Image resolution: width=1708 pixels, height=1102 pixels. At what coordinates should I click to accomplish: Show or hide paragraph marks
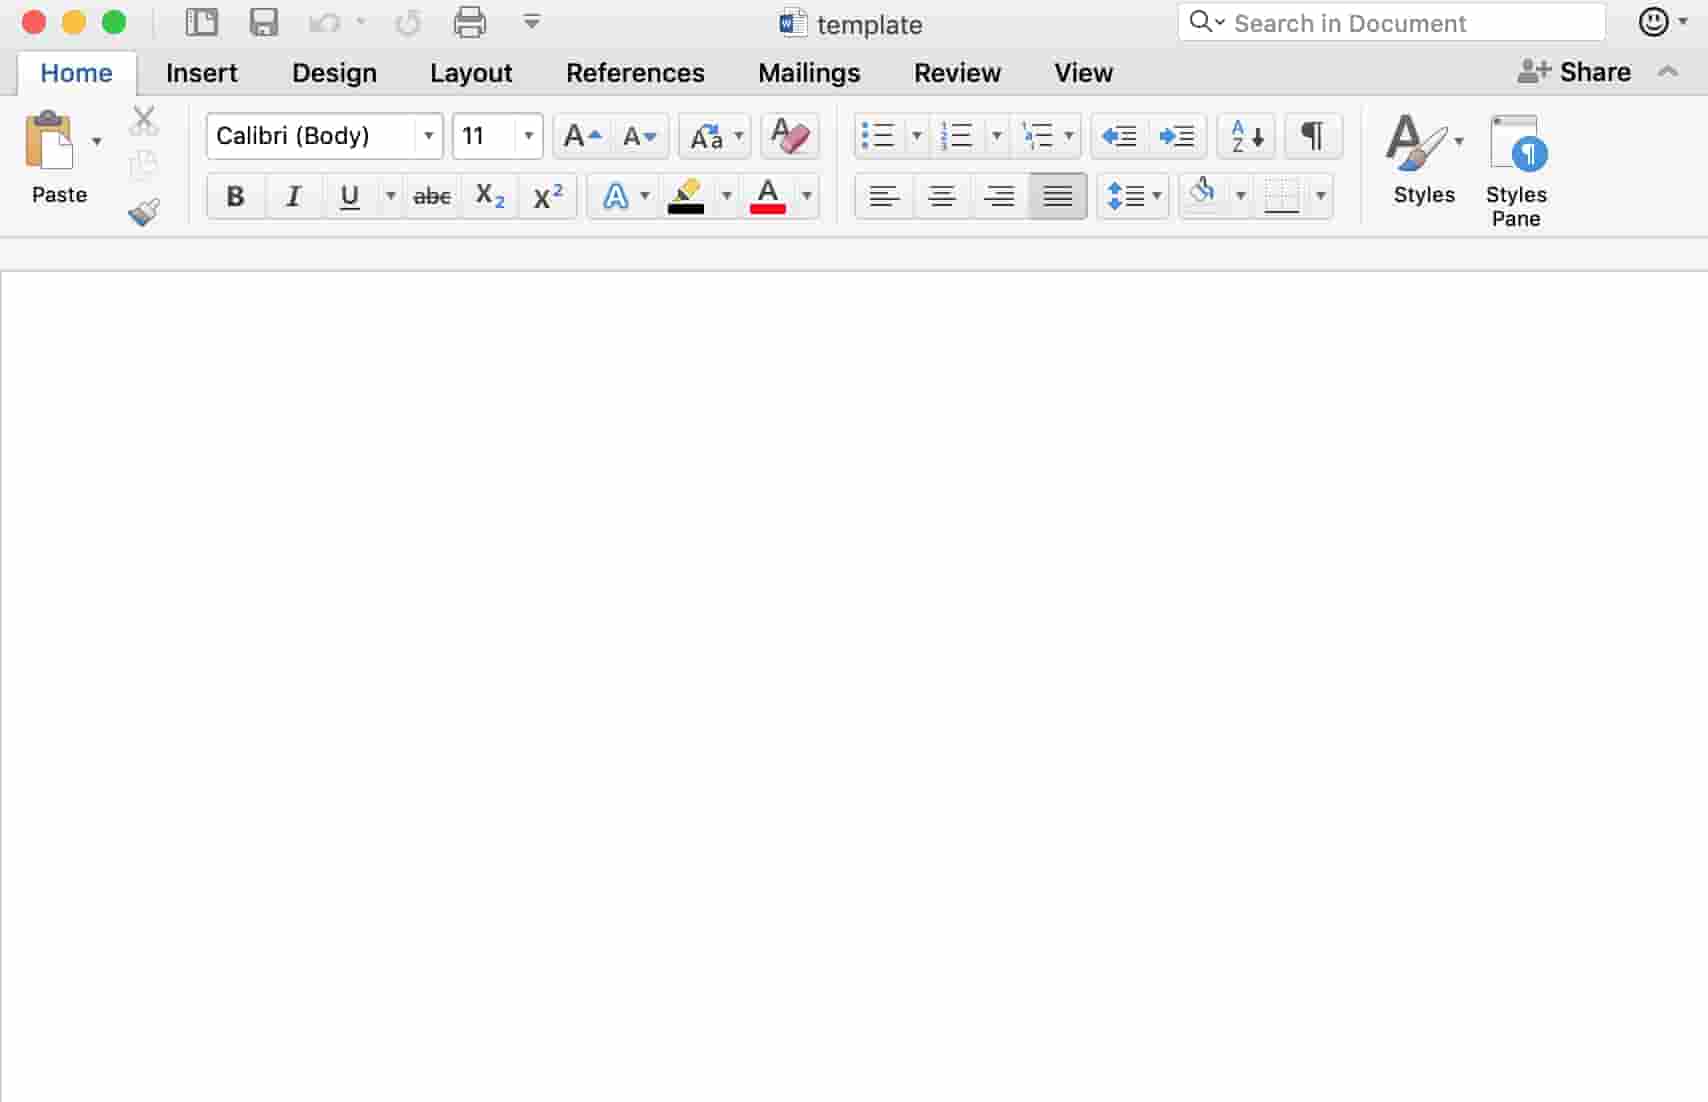coord(1313,136)
